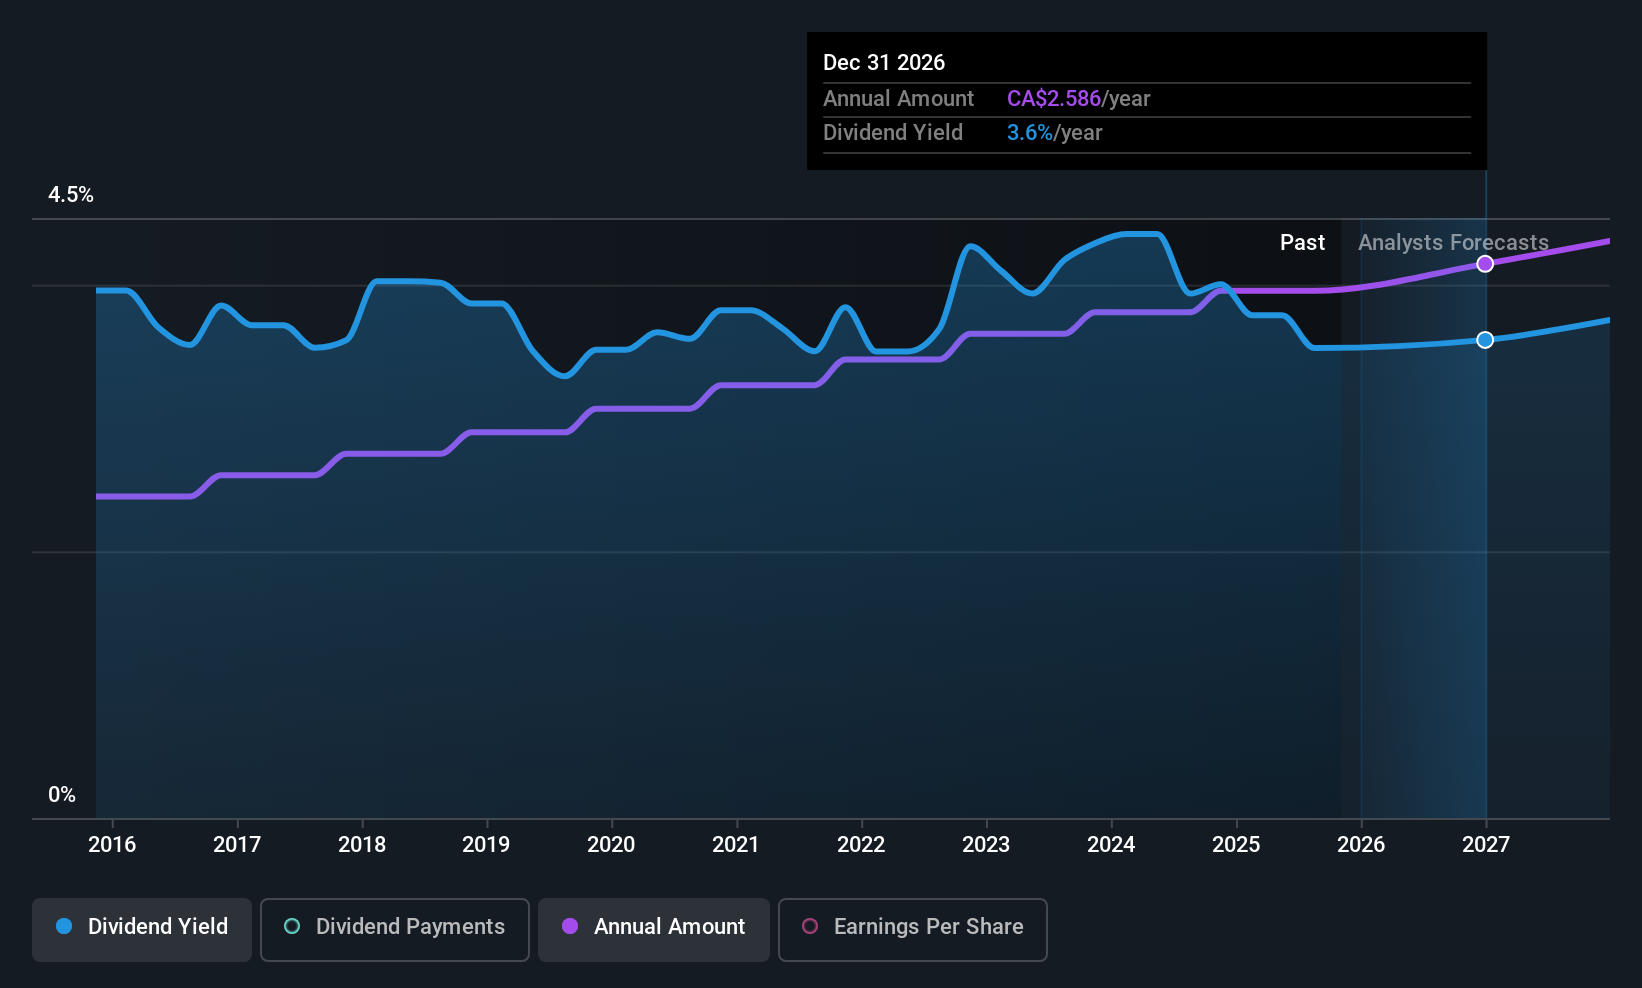Click the blue Dividend Yield legend dot
Image resolution: width=1642 pixels, height=988 pixels.
tap(64, 926)
